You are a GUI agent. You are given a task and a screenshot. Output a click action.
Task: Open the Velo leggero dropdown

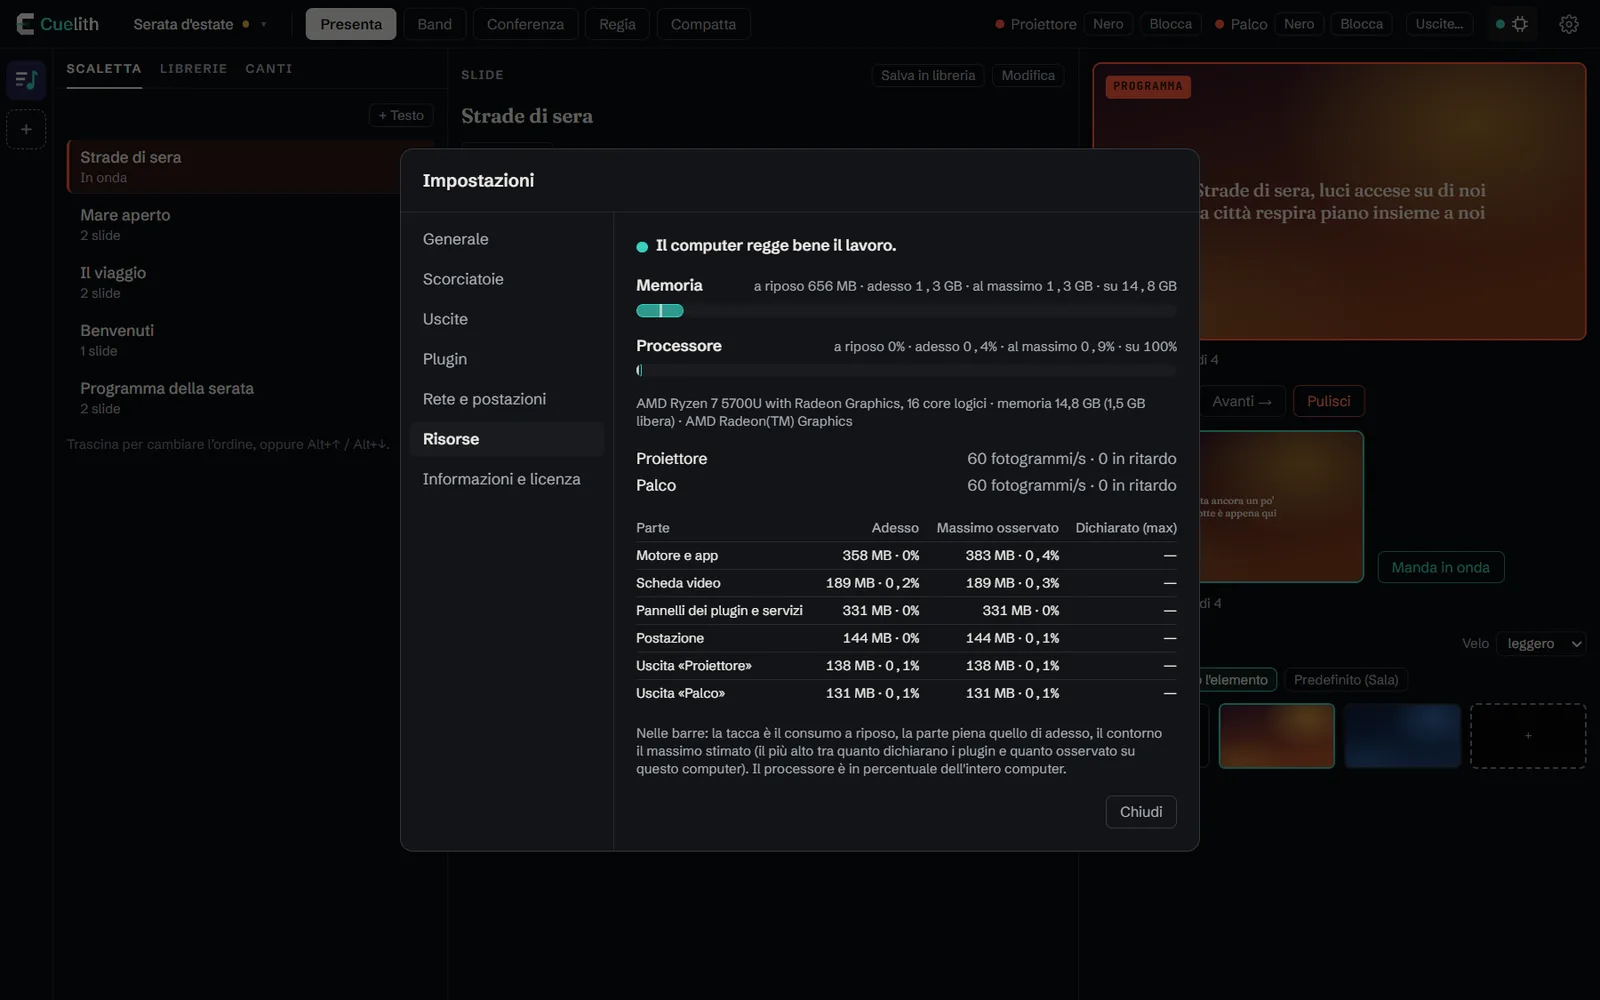click(x=1542, y=644)
